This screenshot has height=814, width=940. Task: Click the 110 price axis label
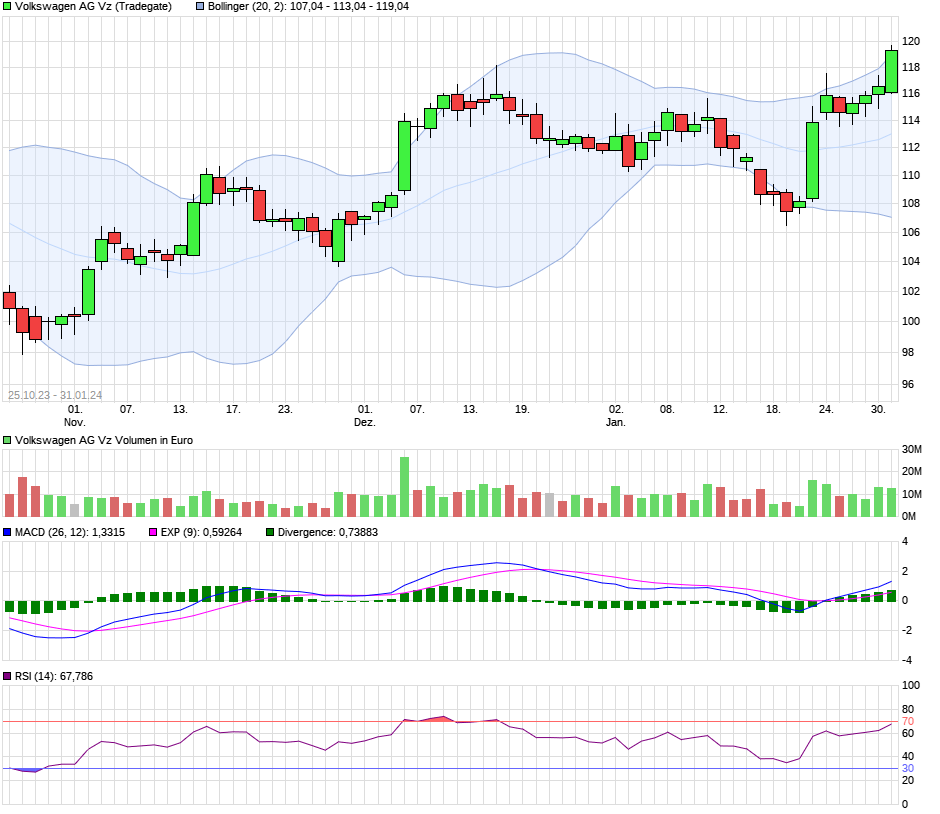(x=911, y=175)
